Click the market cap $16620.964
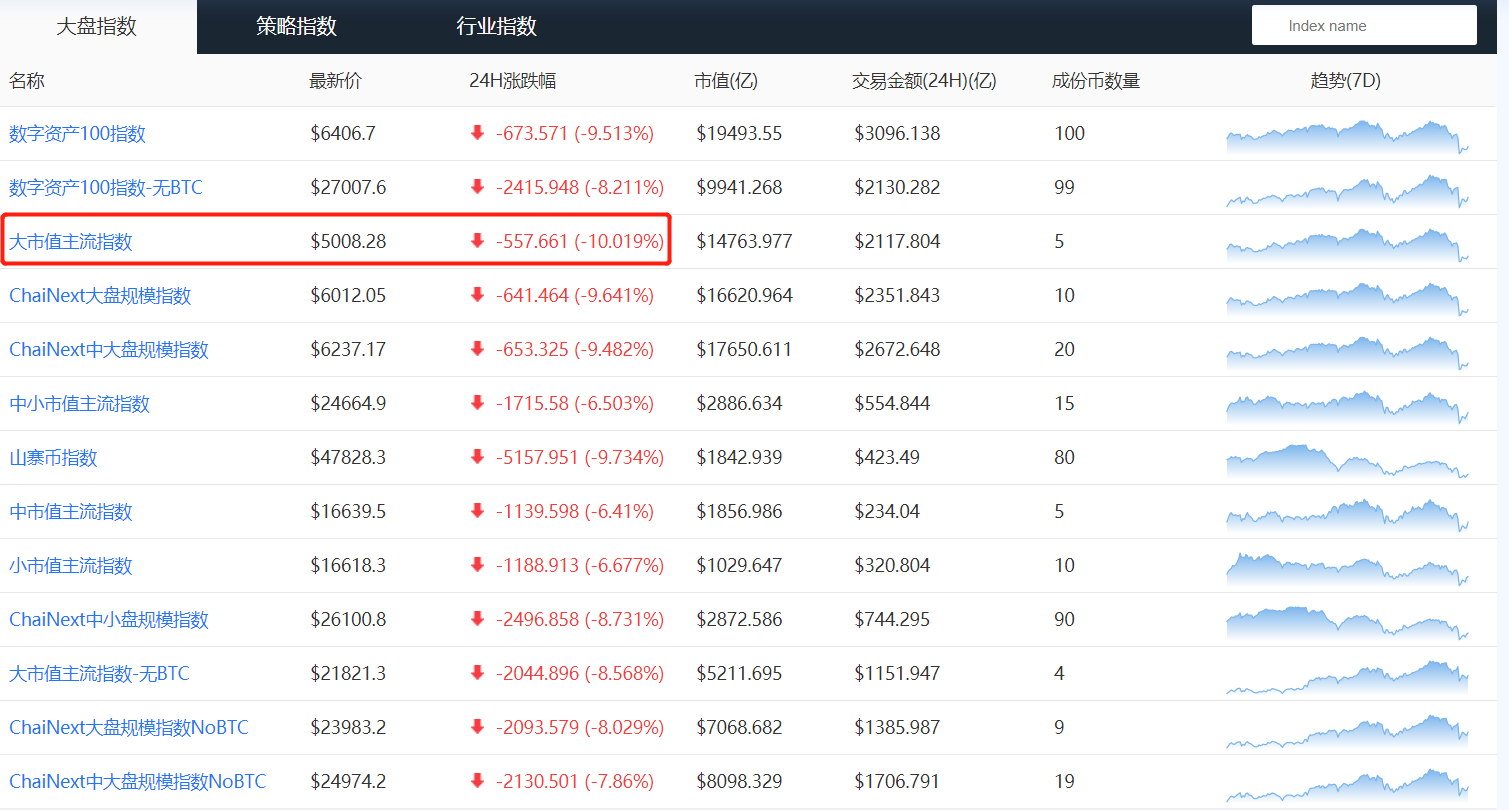1509x810 pixels. pos(744,296)
